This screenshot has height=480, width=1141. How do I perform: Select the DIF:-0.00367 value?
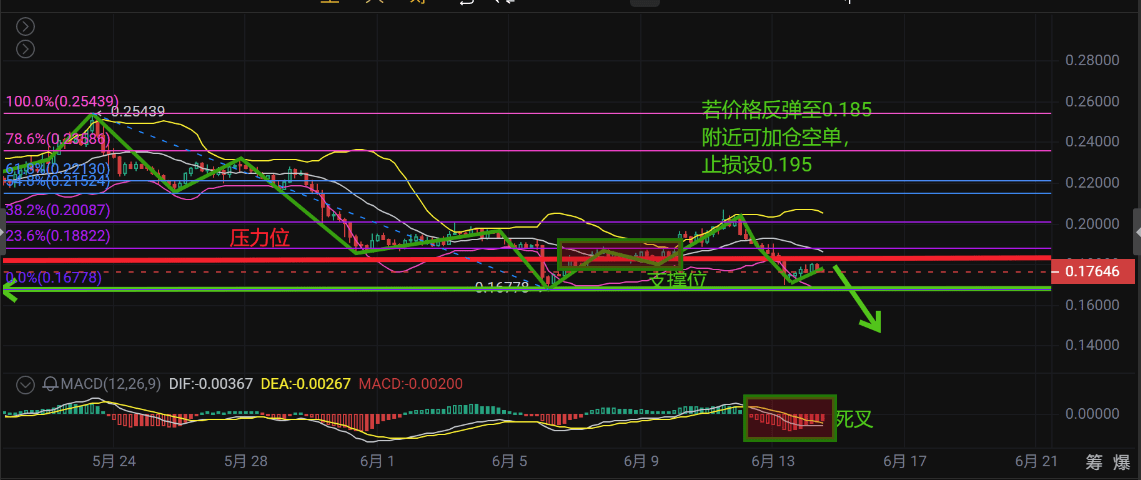[210, 383]
